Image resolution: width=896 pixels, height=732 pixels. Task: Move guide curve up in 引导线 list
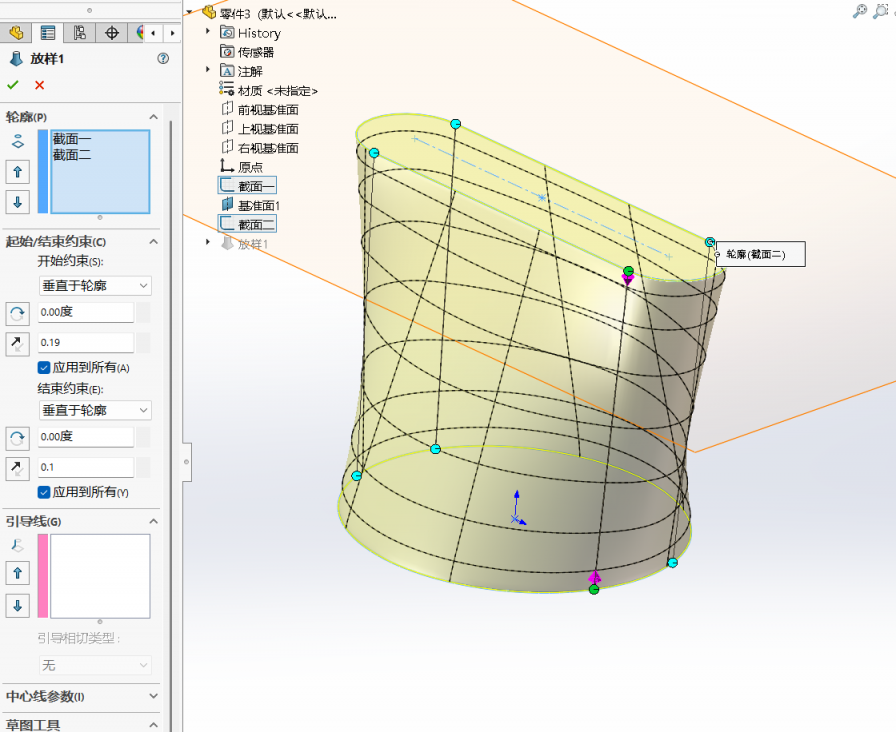point(18,573)
